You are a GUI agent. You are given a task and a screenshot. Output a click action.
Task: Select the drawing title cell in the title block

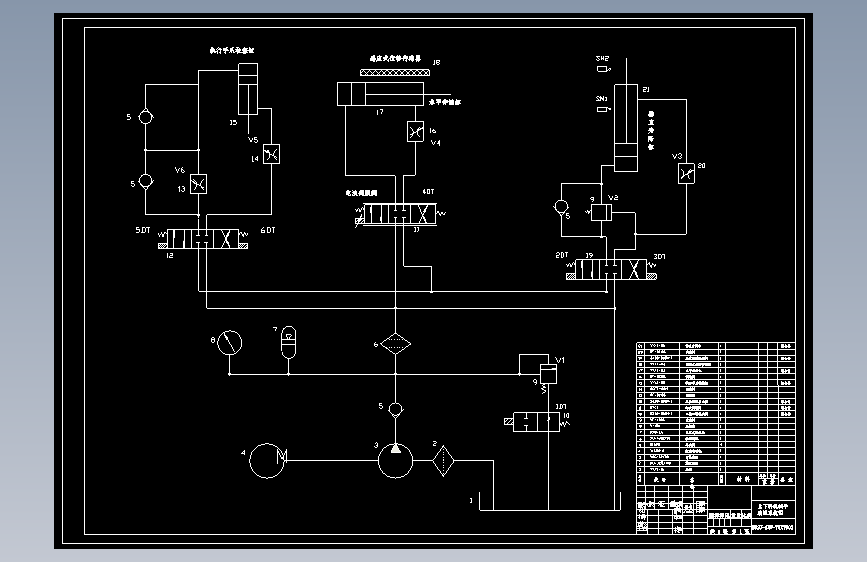point(776,509)
